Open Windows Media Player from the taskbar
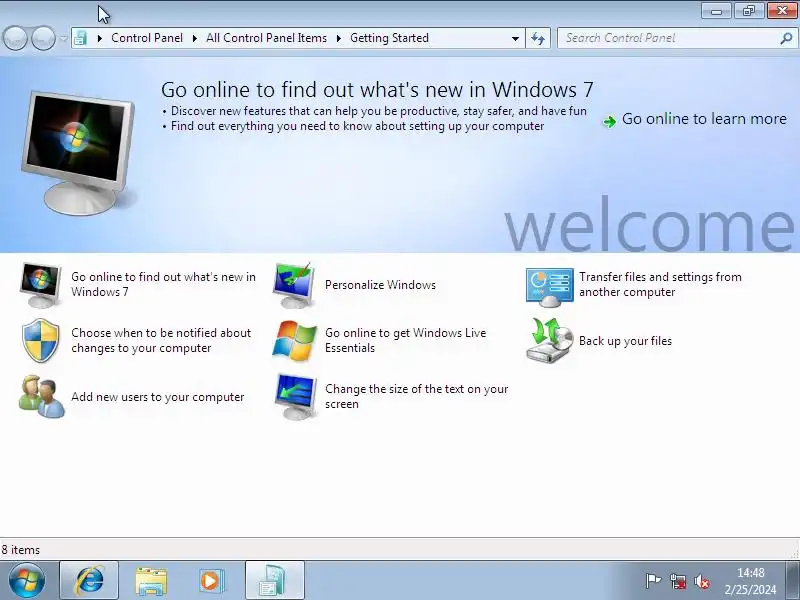This screenshot has height=600, width=800. tap(211, 581)
